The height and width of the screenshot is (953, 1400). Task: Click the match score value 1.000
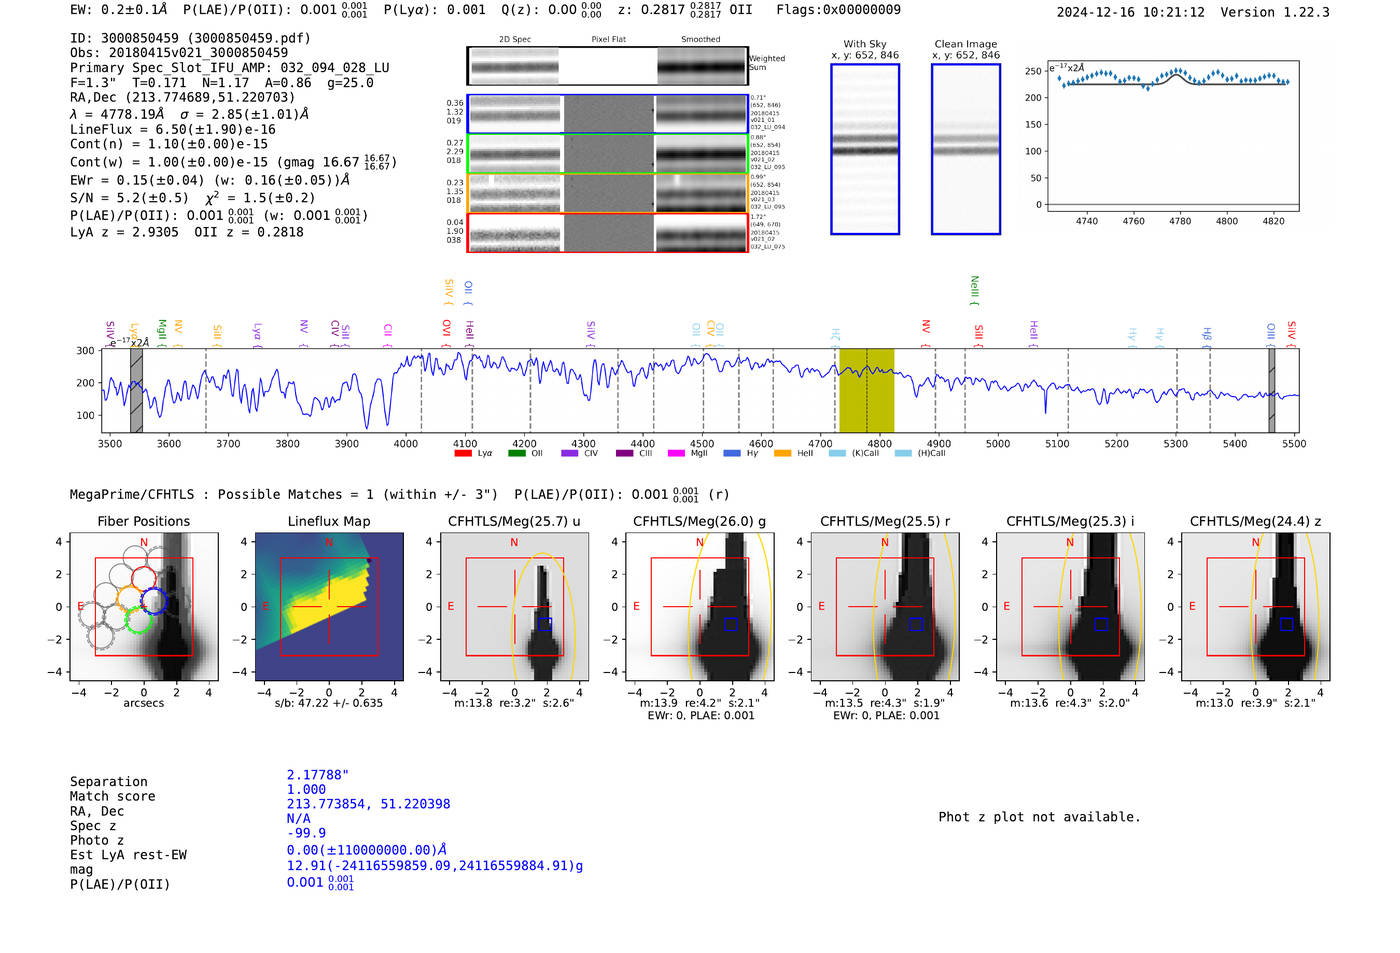306,790
